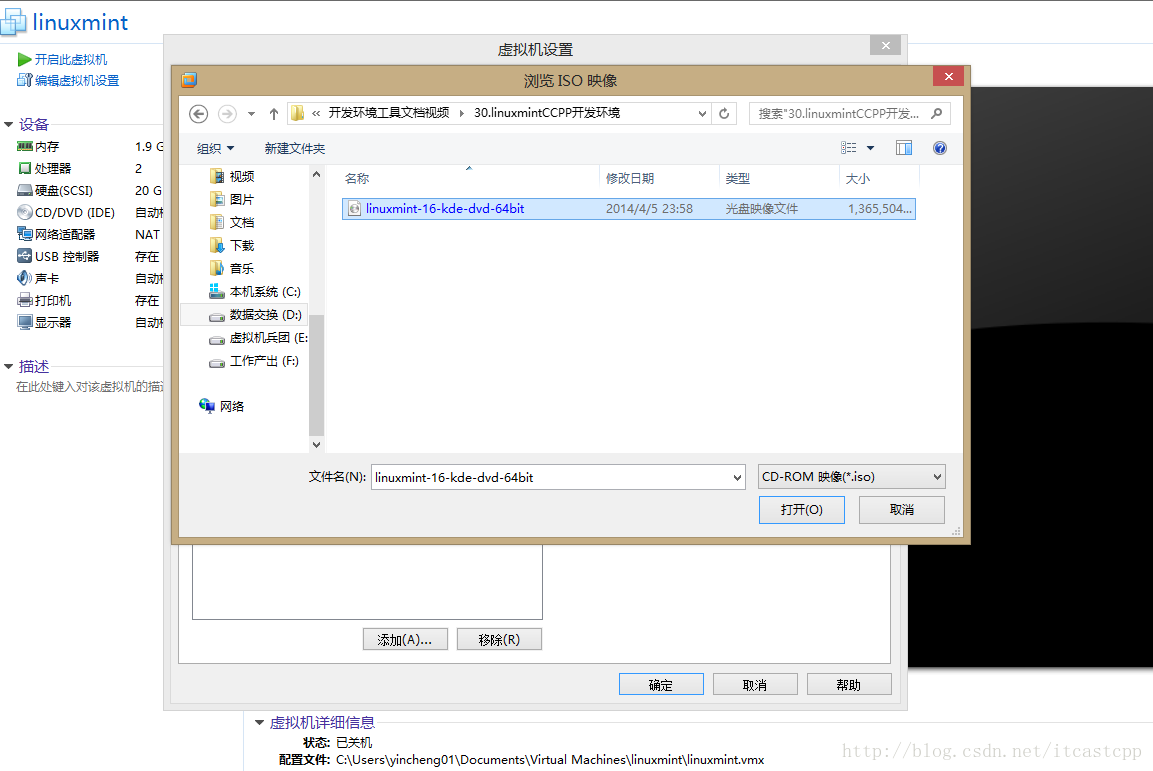Screen dimensions: 1153x771
Task: Select the 处理器 device row
Action: pyautogui.click(x=89, y=169)
